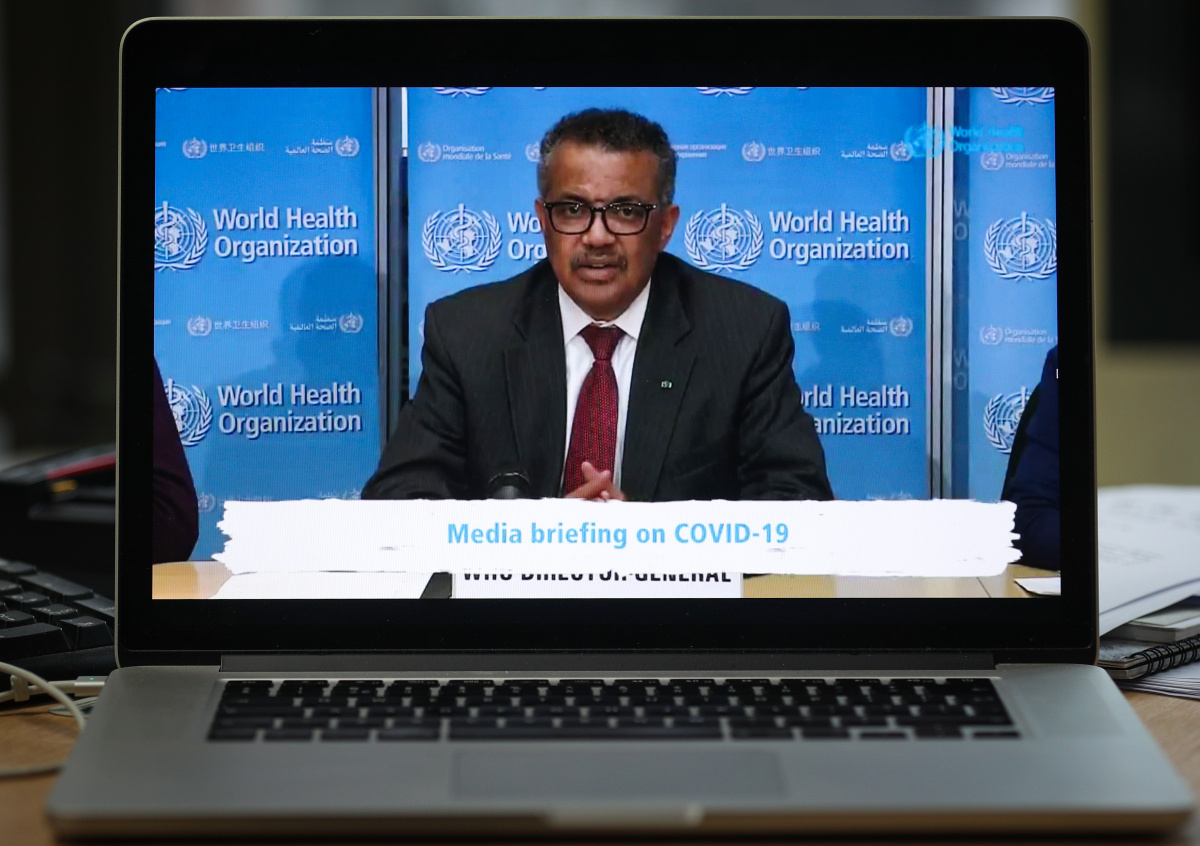
Task: Click the microphone in front of the speaker
Action: pos(509,485)
